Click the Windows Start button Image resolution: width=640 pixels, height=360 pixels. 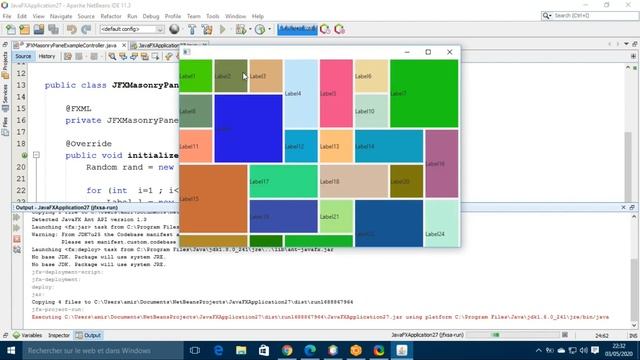tap(11, 351)
